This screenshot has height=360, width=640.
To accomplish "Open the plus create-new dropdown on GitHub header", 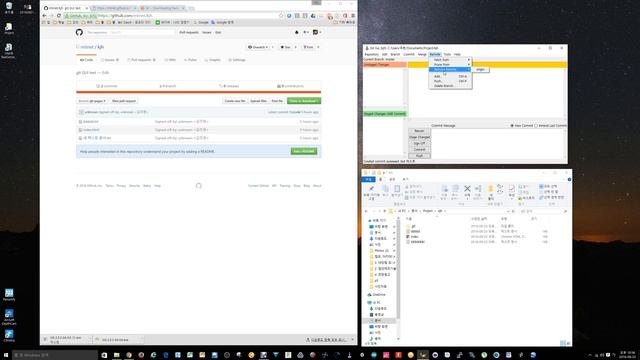I will click(x=306, y=32).
